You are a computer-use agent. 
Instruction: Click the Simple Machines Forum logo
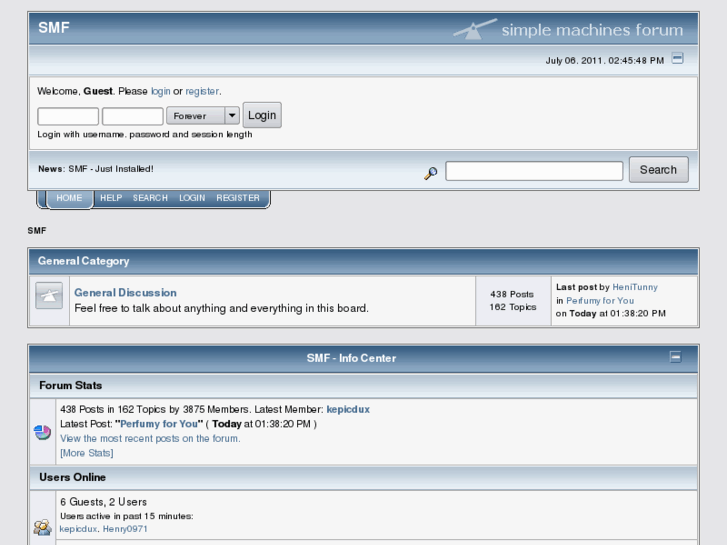[568, 29]
